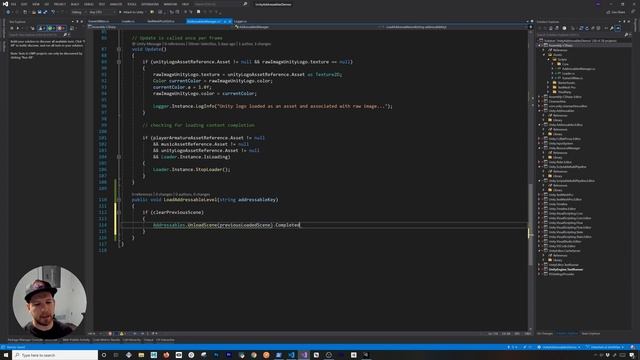Open the Edit menu
This screenshot has width=640, height=360.
pos(24,4)
